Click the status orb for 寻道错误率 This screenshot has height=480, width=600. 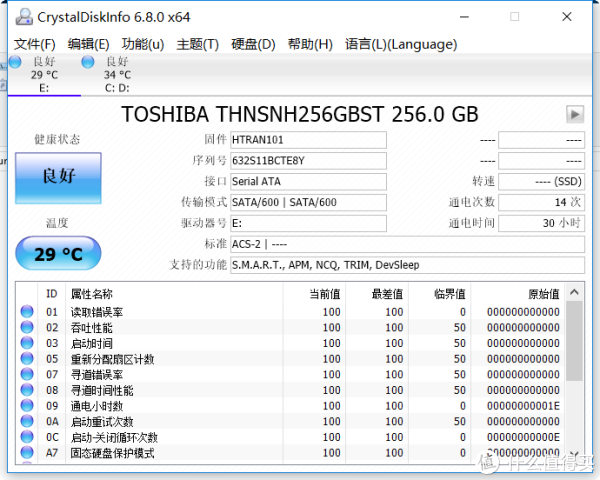pyautogui.click(x=27, y=374)
